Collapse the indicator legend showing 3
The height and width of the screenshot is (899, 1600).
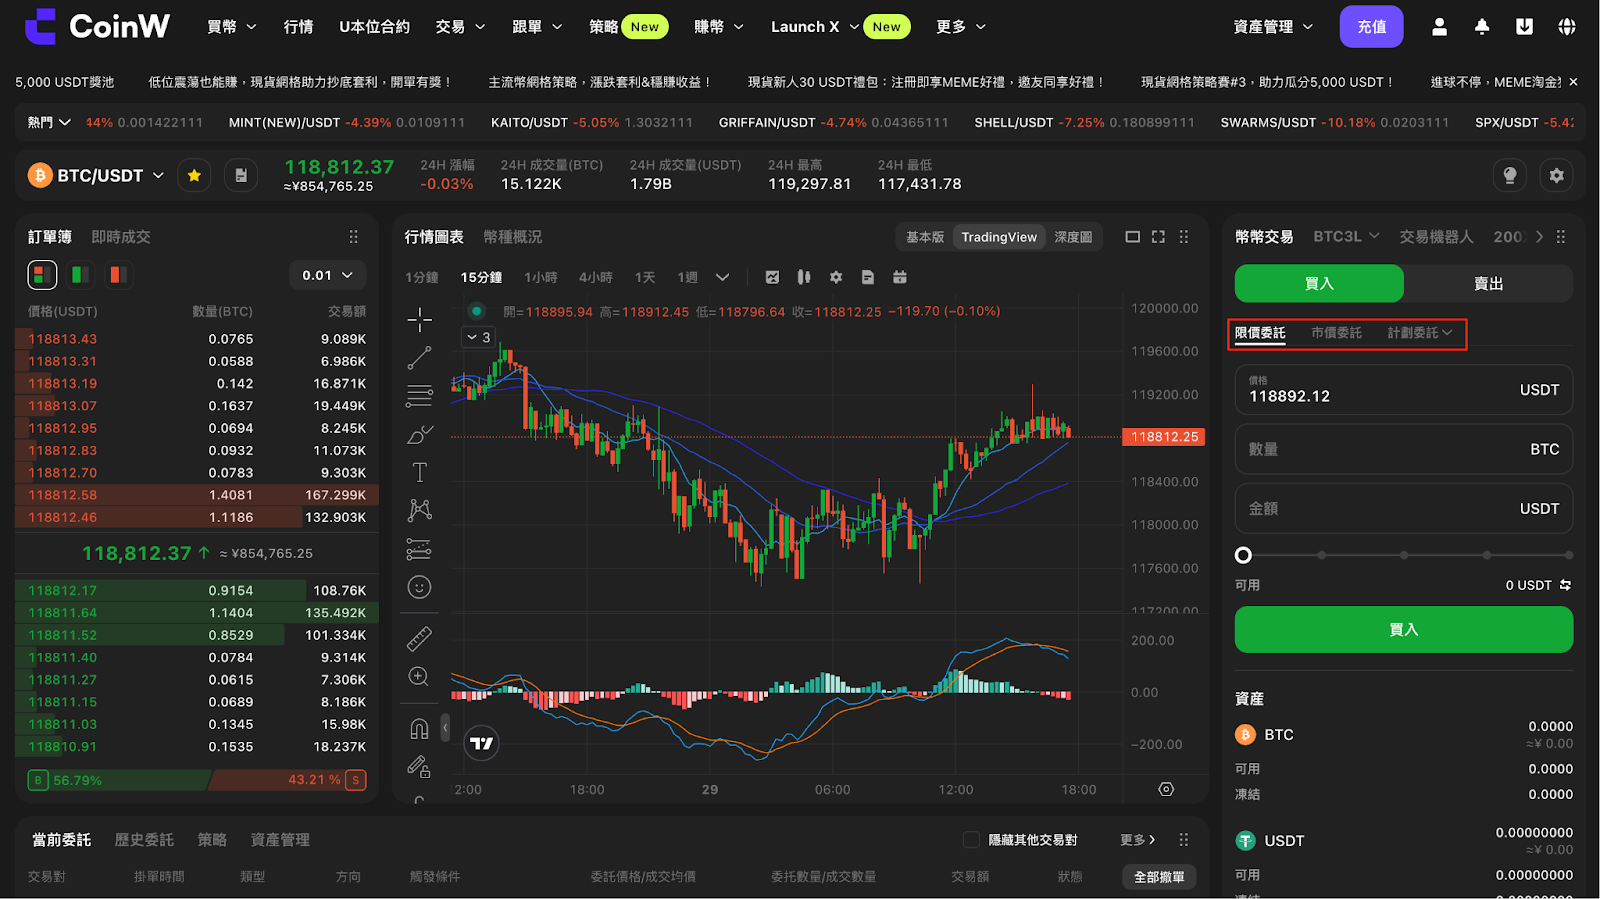[x=479, y=338]
